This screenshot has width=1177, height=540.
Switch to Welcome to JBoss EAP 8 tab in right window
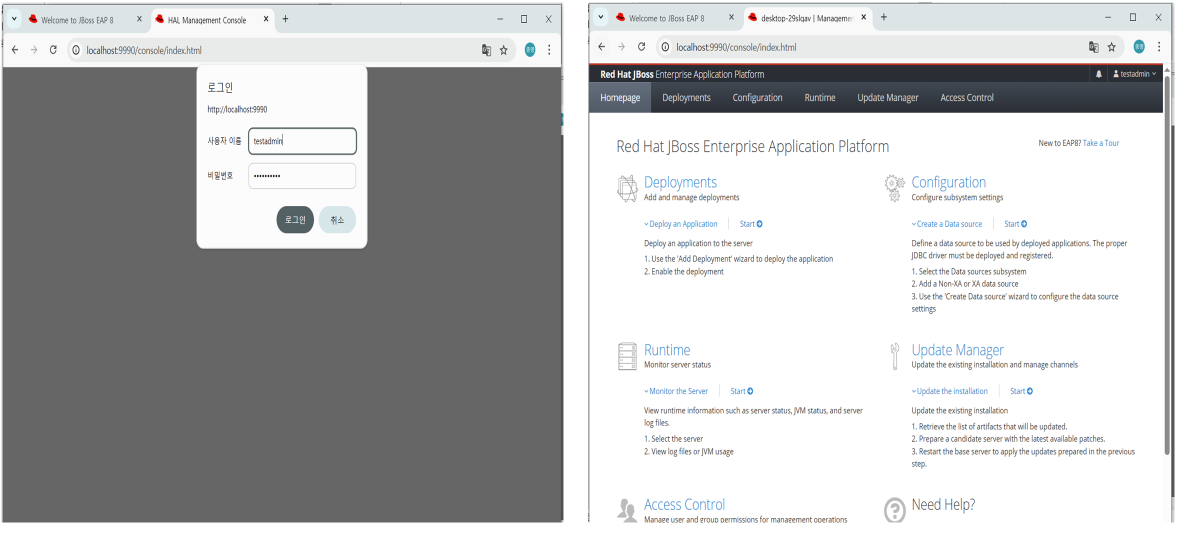(x=667, y=17)
